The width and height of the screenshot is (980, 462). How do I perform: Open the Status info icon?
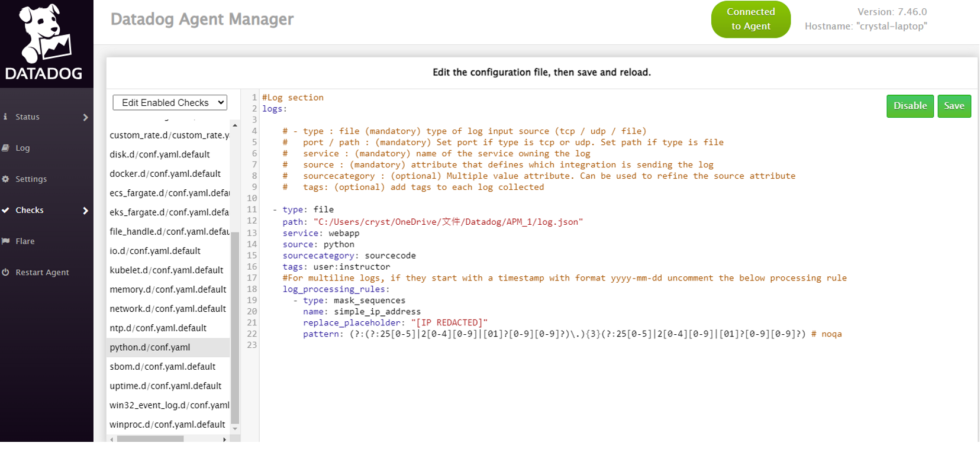click(6, 117)
